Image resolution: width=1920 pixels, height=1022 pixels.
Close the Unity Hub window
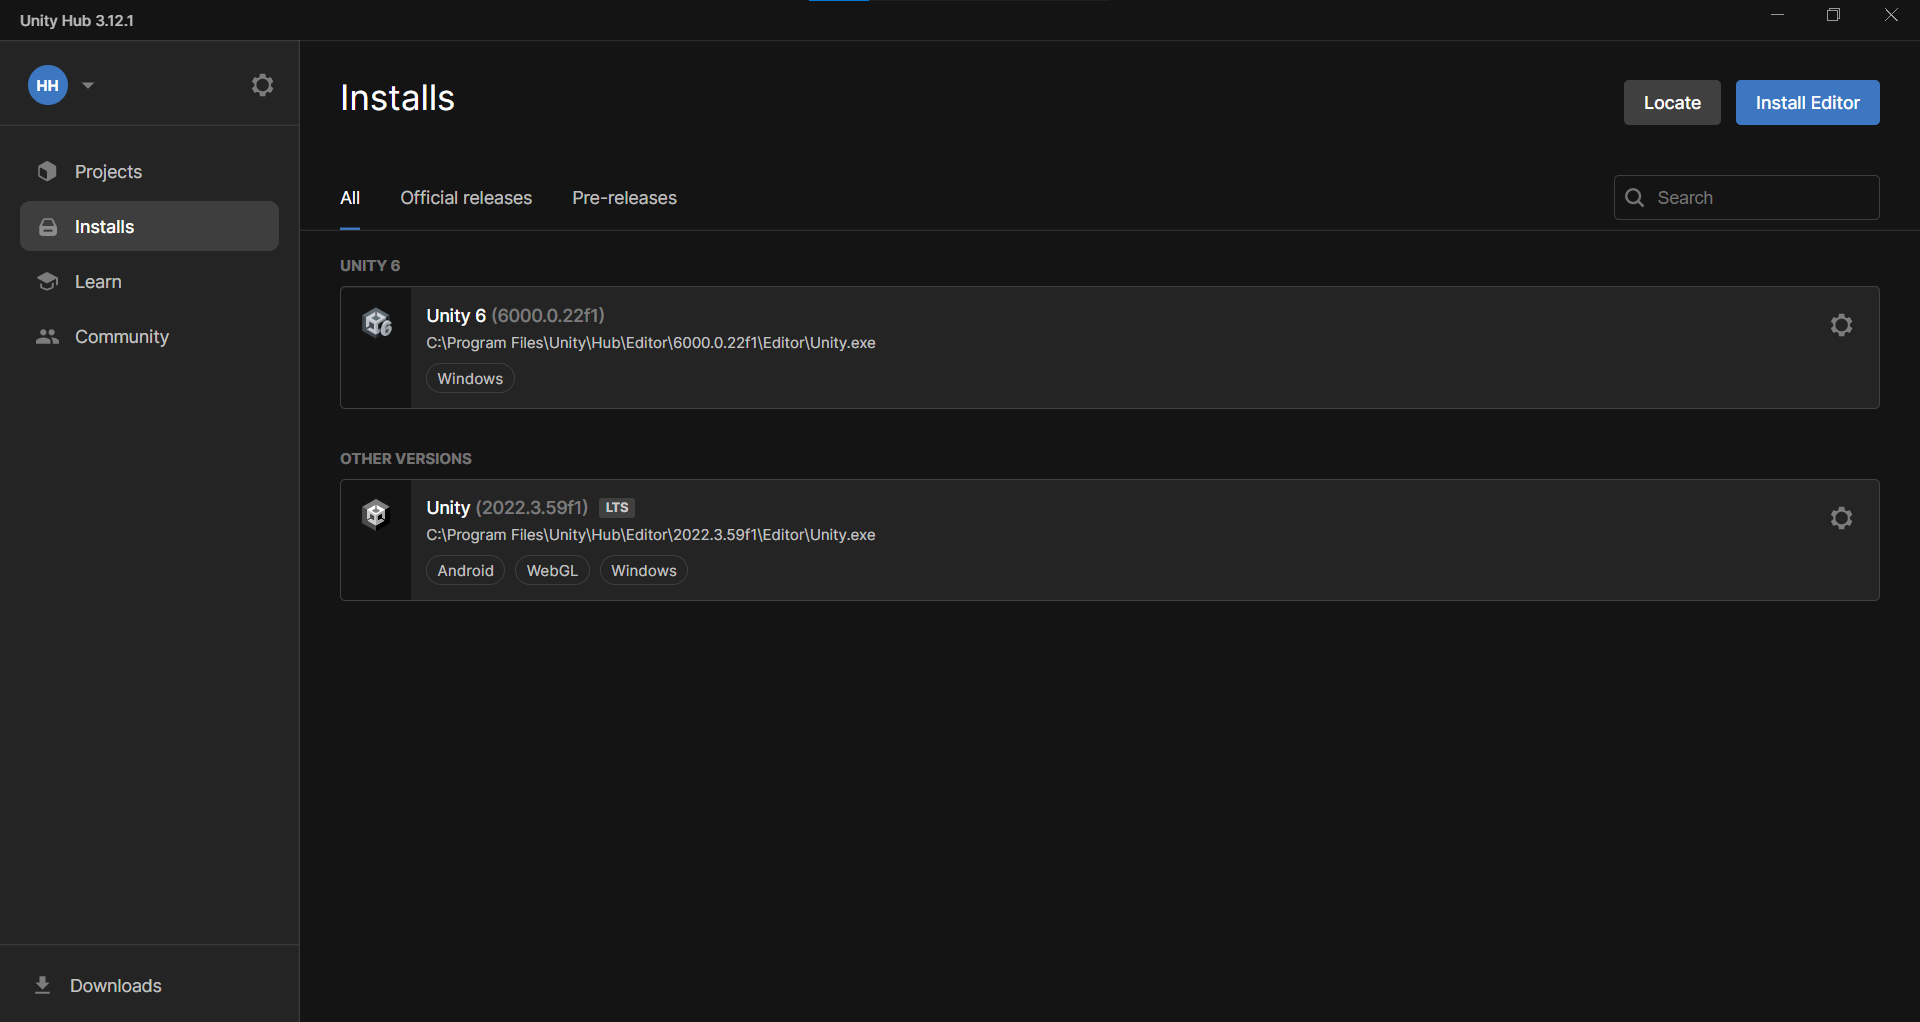pyautogui.click(x=1891, y=15)
